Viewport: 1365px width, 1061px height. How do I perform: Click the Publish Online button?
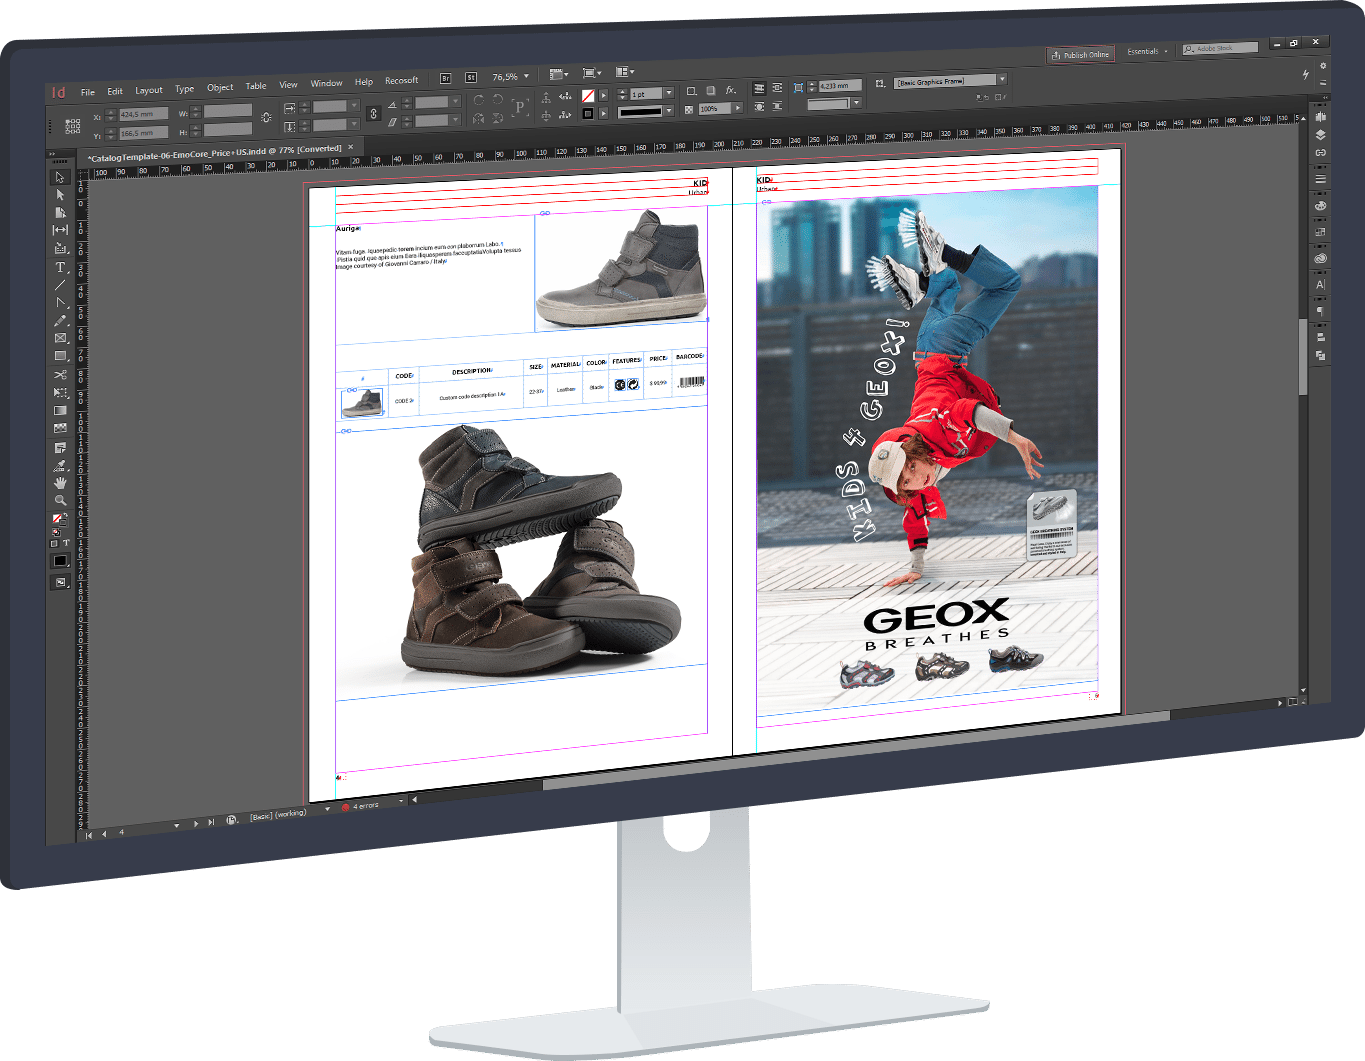(x=1080, y=55)
